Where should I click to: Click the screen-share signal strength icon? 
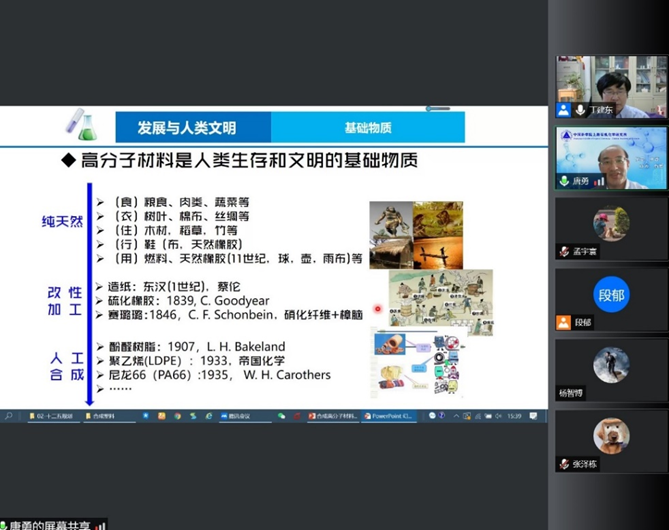point(100,524)
